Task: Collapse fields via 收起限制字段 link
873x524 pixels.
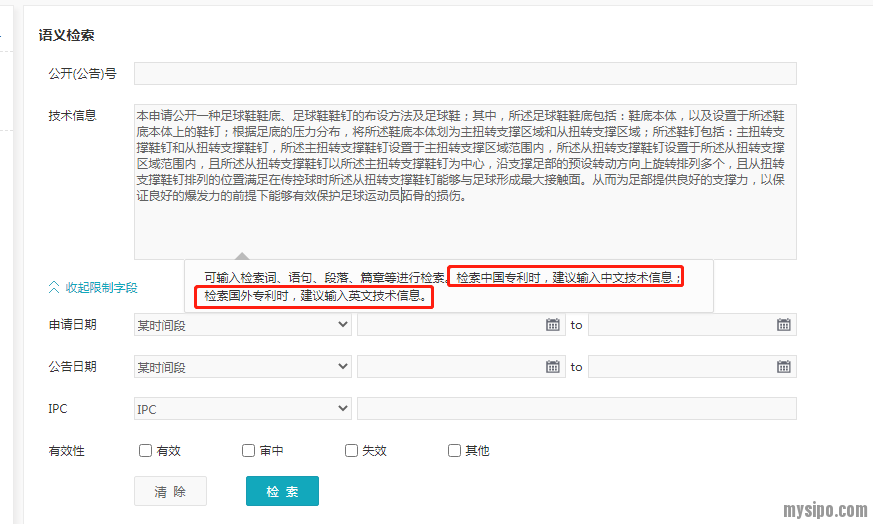Action: (x=101, y=287)
